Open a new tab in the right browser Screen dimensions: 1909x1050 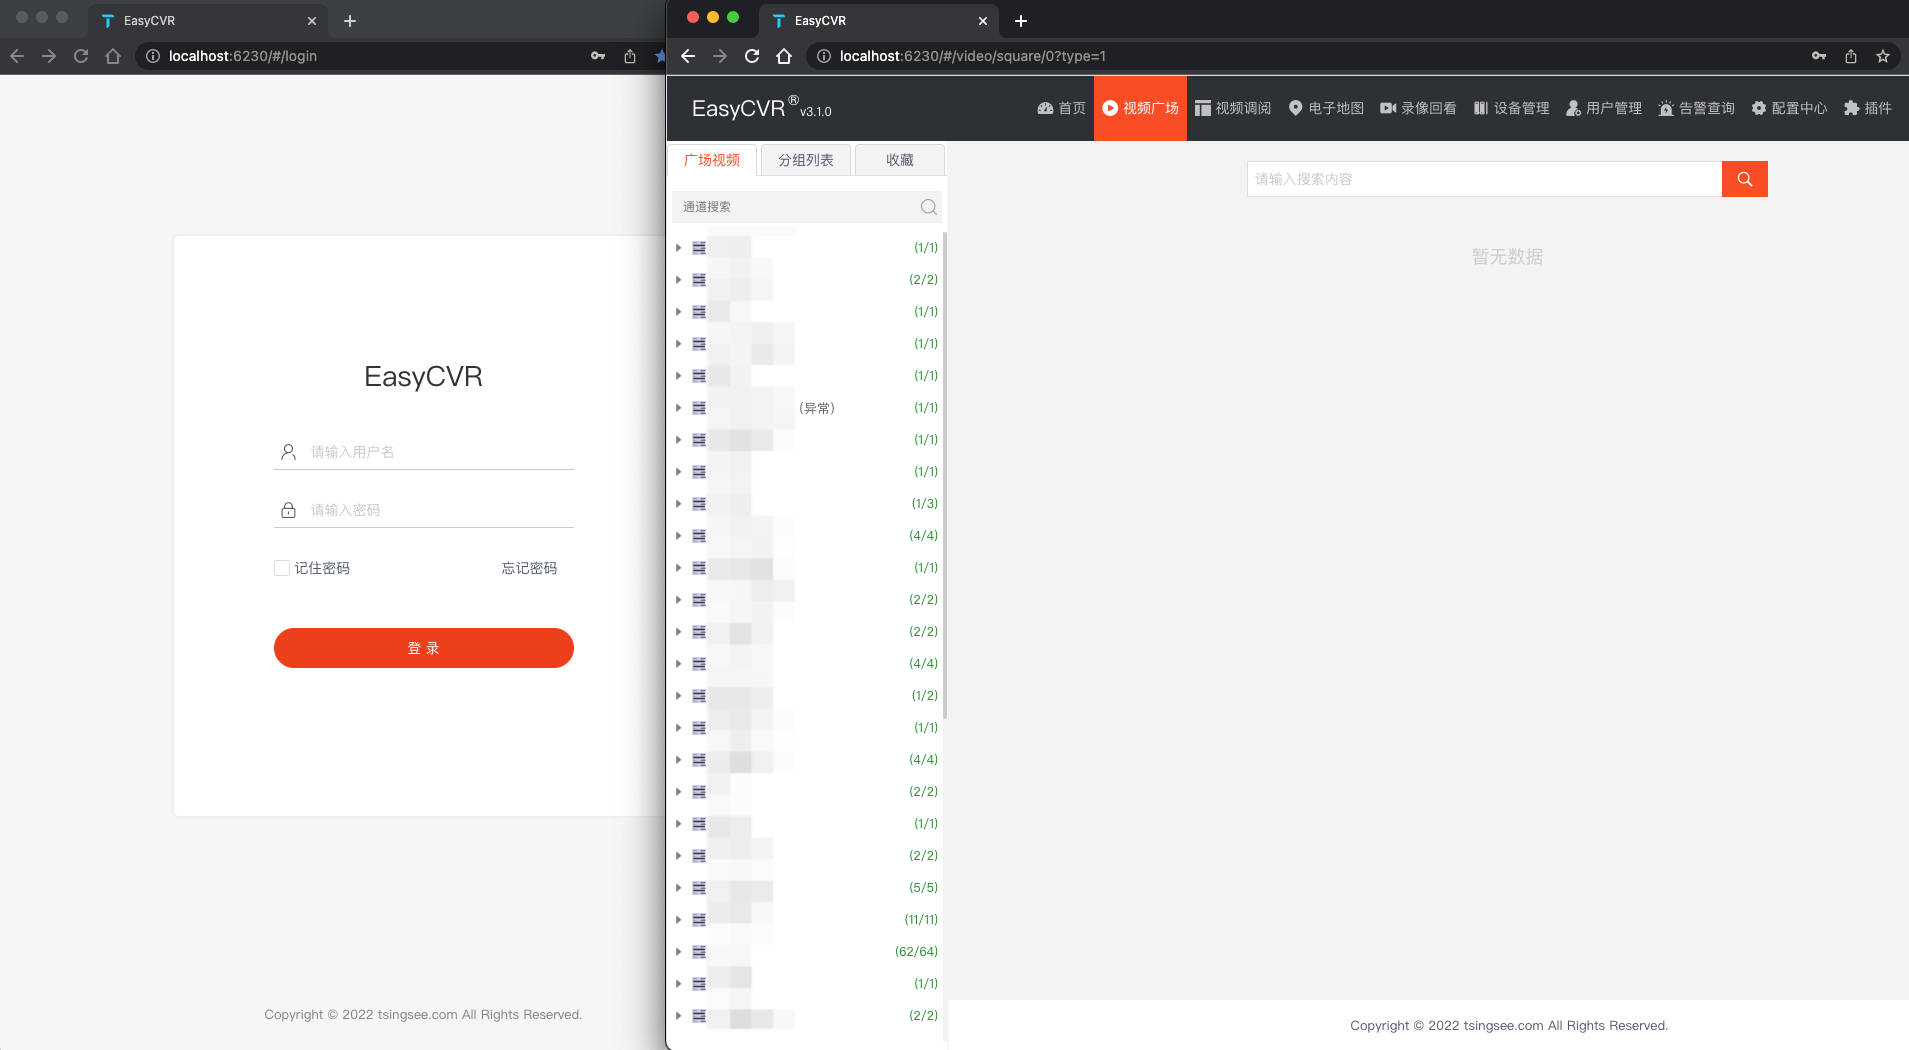tap(1021, 20)
